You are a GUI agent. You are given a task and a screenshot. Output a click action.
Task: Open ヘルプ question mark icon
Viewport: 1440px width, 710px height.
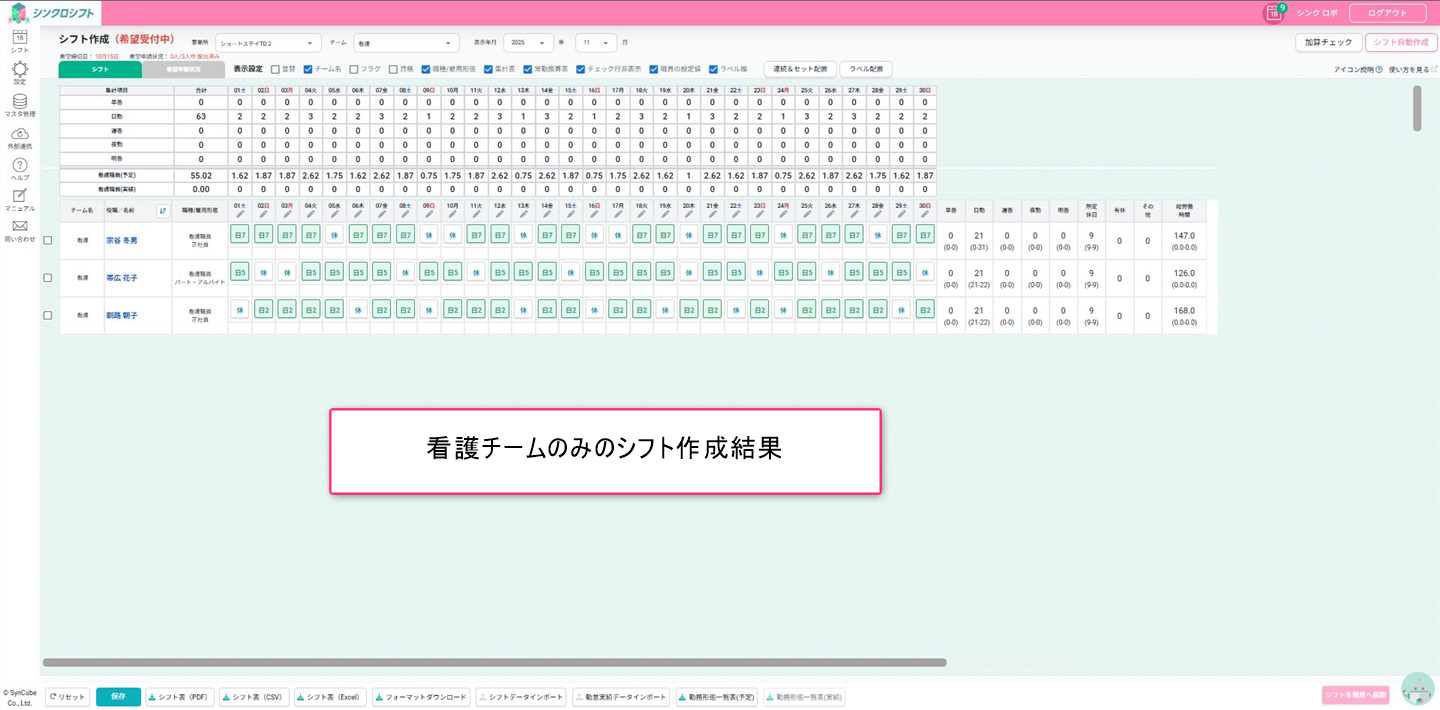[19, 166]
